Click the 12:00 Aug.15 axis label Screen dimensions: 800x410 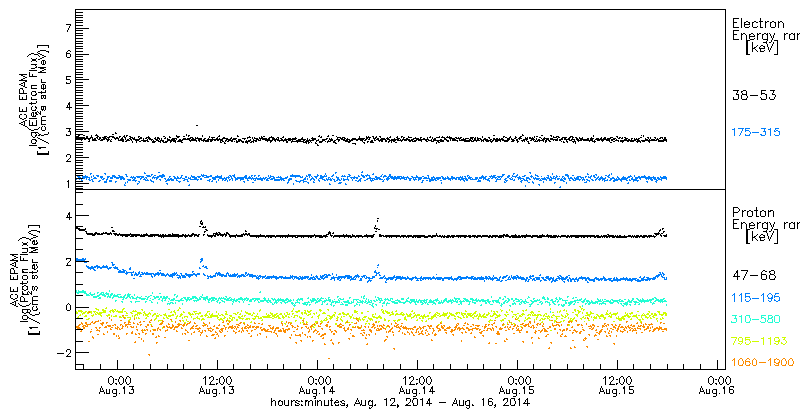coord(617,385)
